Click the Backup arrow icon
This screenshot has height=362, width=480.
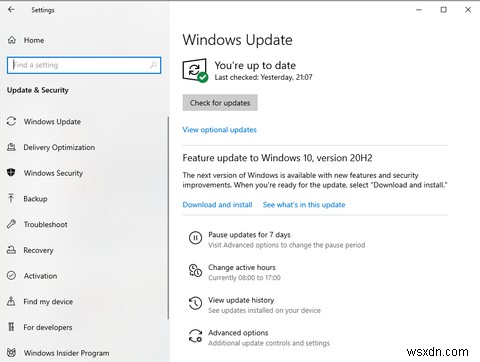click(x=11, y=198)
